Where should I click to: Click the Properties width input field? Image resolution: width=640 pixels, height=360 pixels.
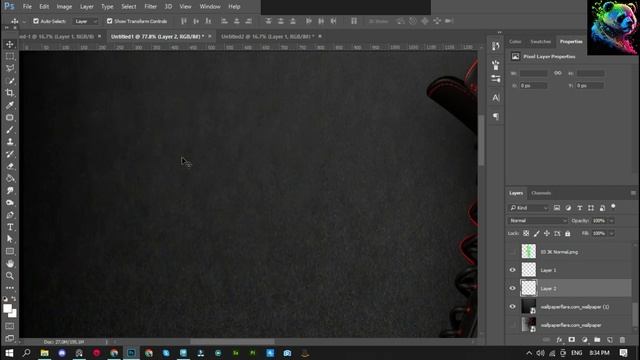coord(533,73)
